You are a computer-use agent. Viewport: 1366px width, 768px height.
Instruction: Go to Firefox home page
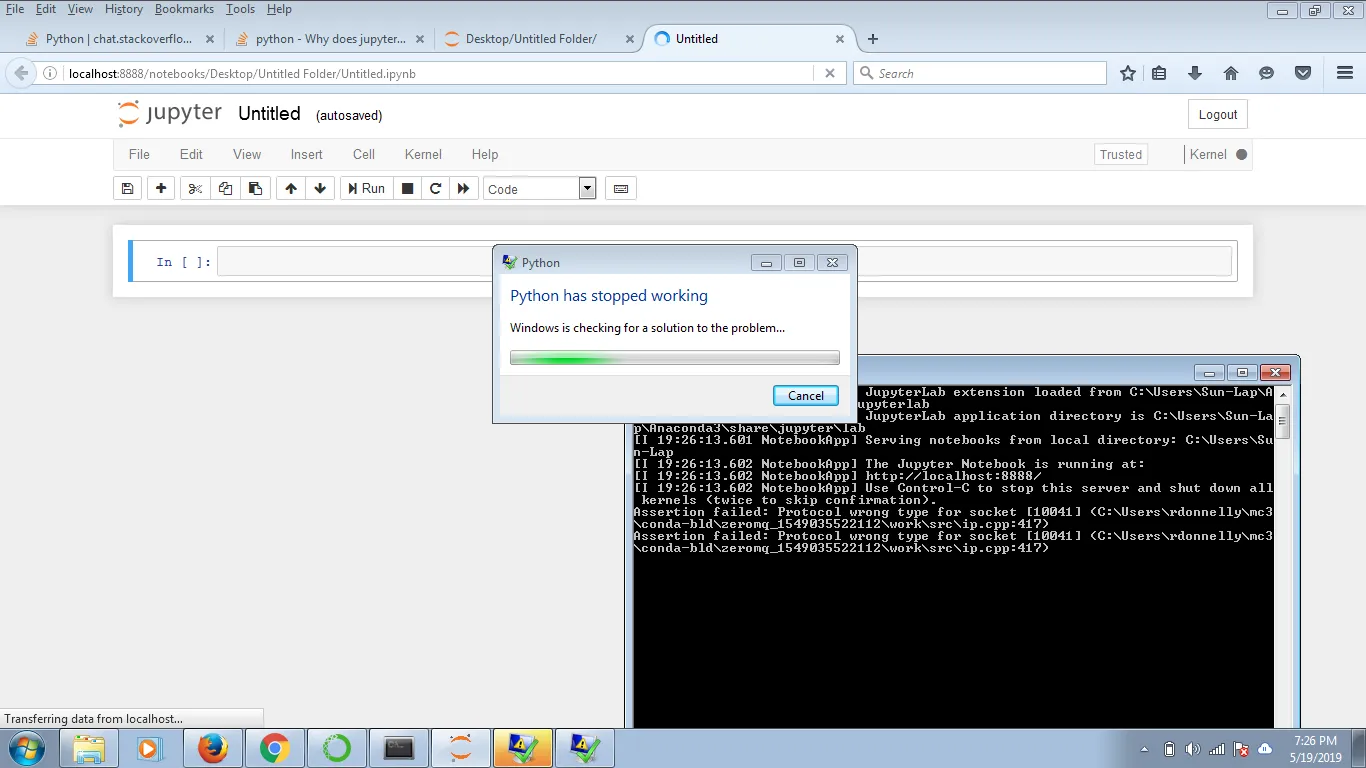[x=1231, y=73]
